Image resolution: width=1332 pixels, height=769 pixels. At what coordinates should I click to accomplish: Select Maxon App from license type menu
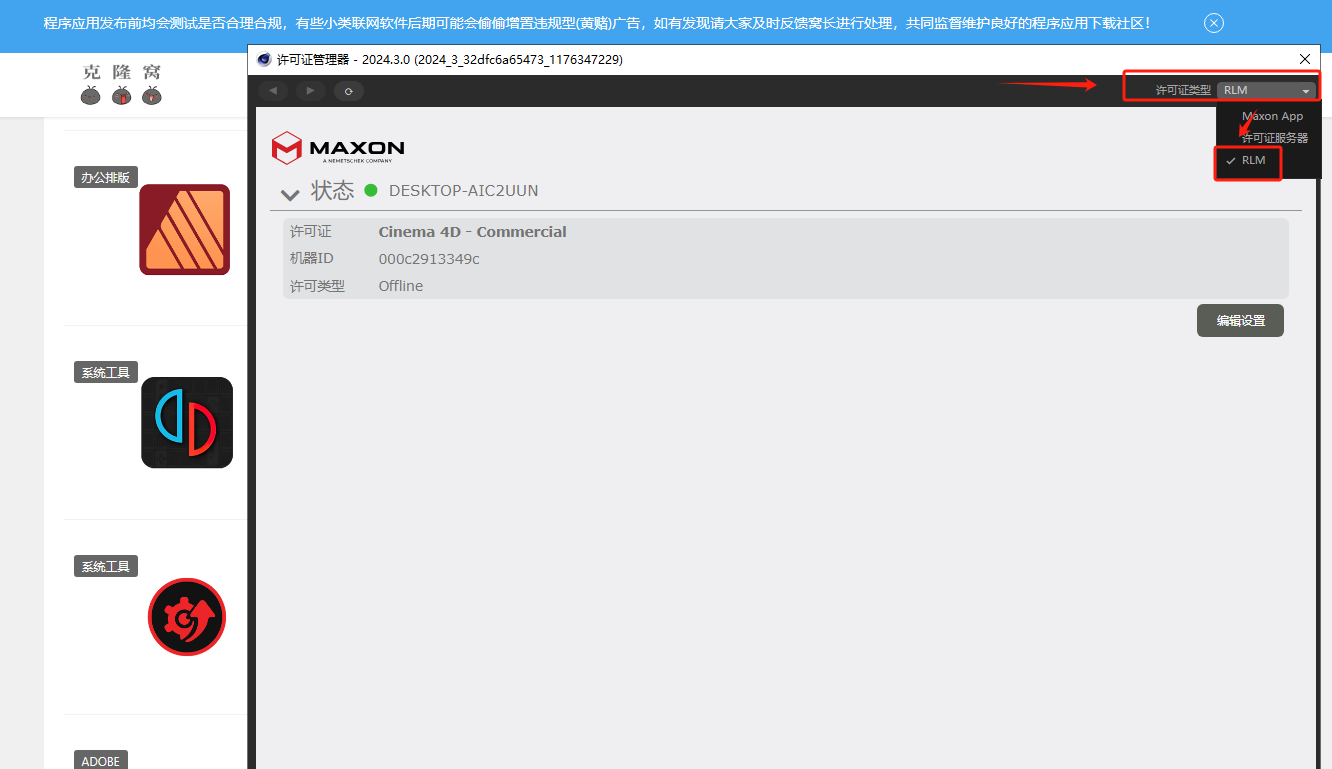pos(1272,116)
